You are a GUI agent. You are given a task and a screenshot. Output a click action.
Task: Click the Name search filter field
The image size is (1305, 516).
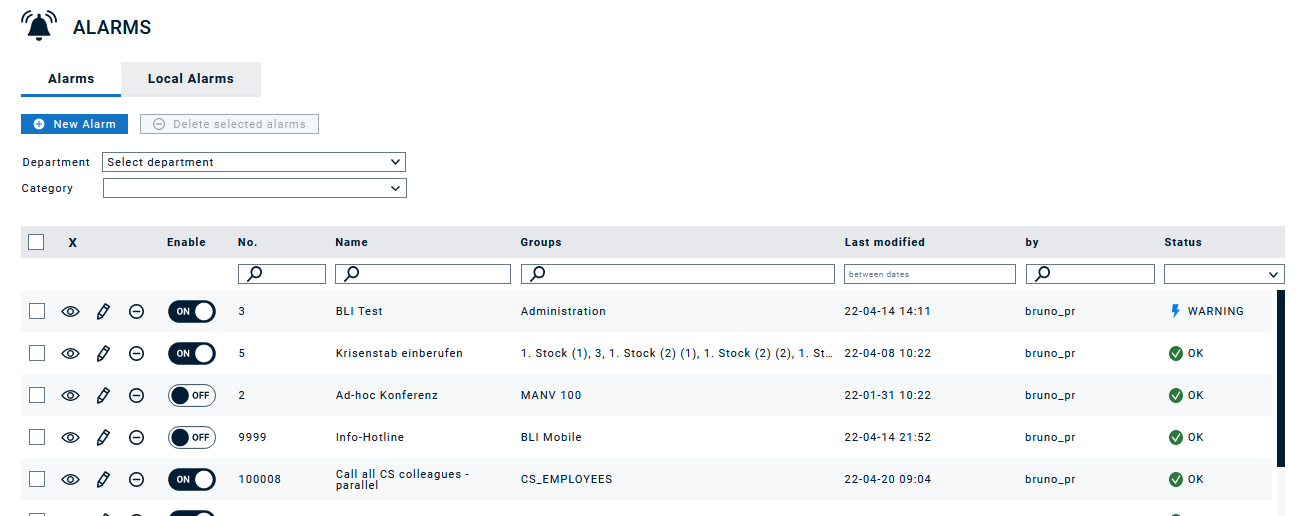(423, 274)
